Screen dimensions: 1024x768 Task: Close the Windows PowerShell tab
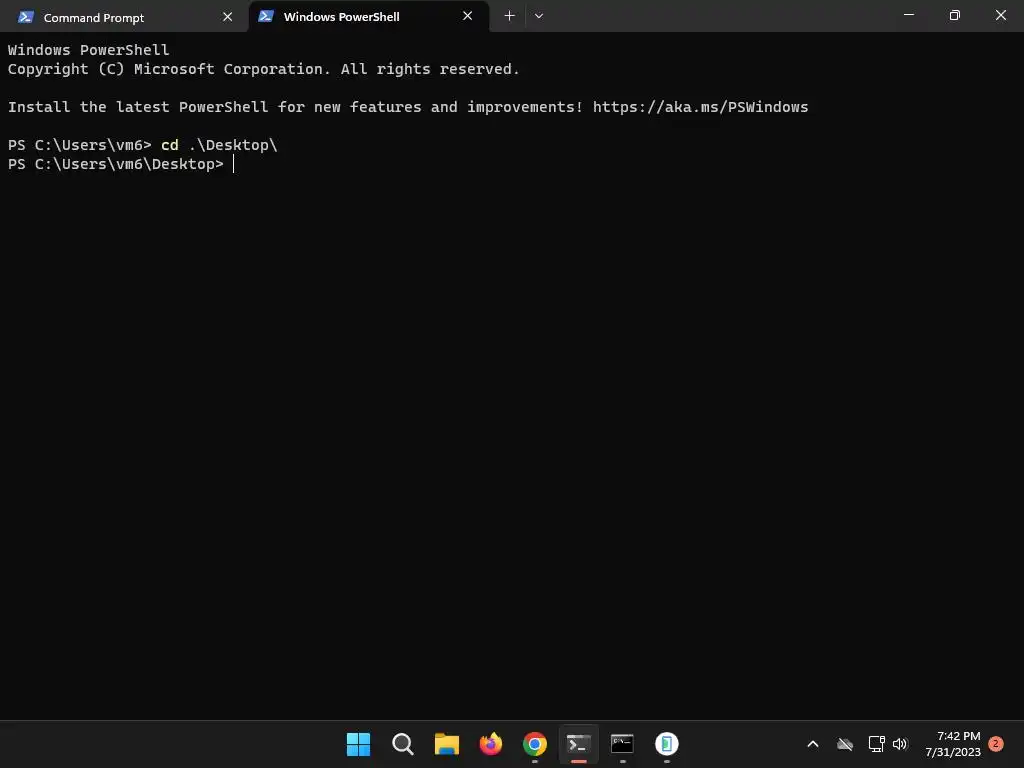point(468,16)
